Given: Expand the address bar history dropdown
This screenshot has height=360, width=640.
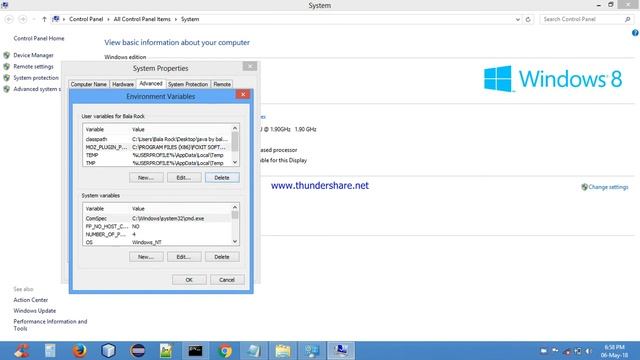Looking at the screenshot, I should point(518,19).
